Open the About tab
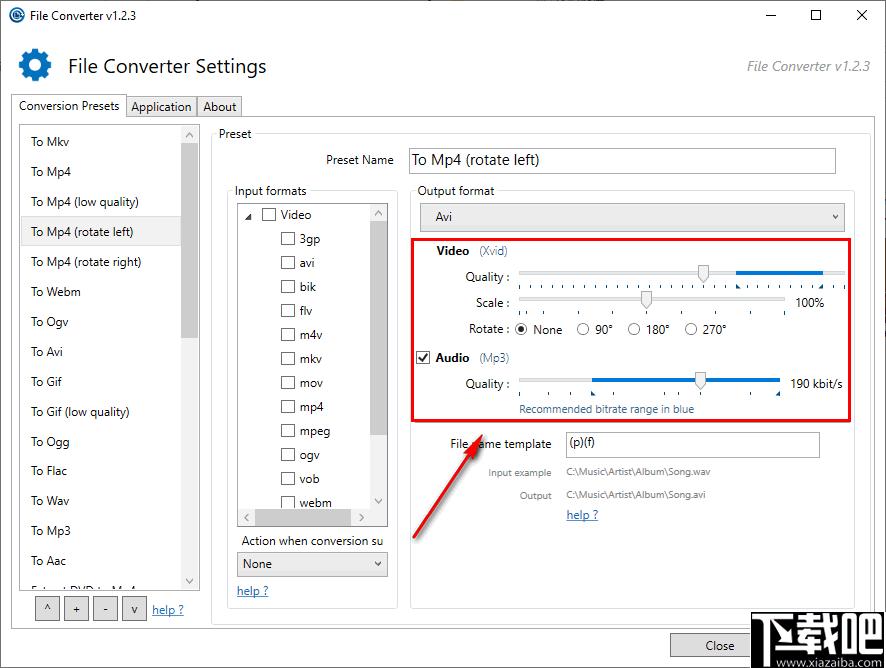 pos(220,107)
